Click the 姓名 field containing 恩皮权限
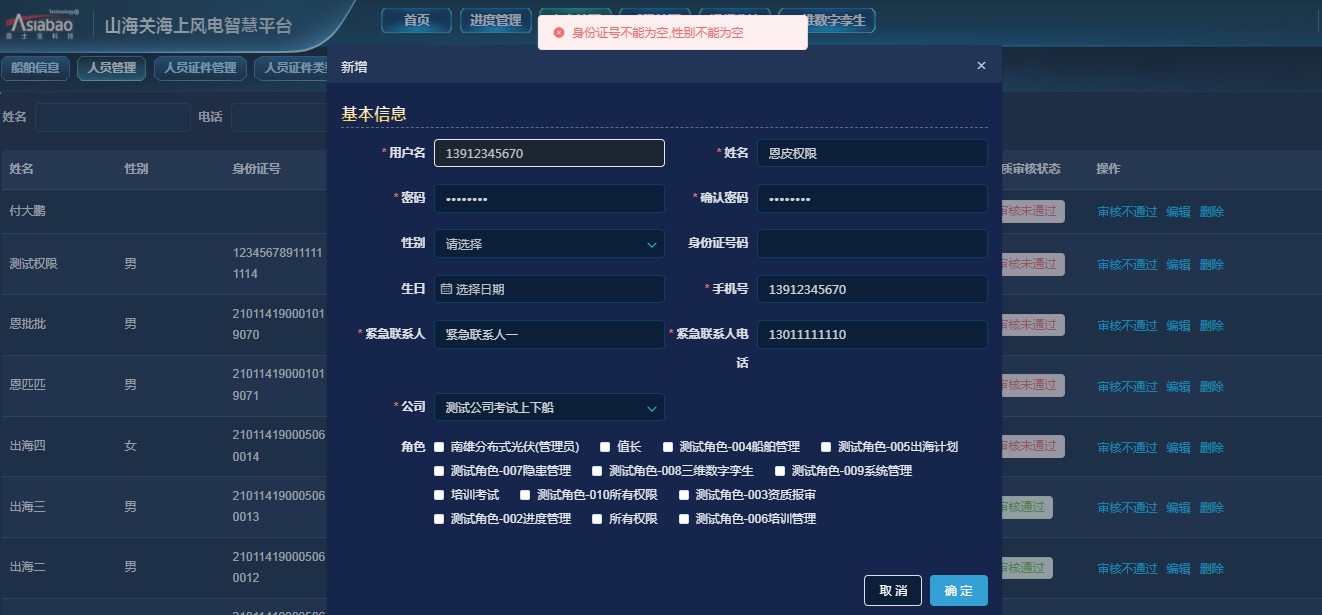This screenshot has width=1322, height=615. click(x=872, y=153)
